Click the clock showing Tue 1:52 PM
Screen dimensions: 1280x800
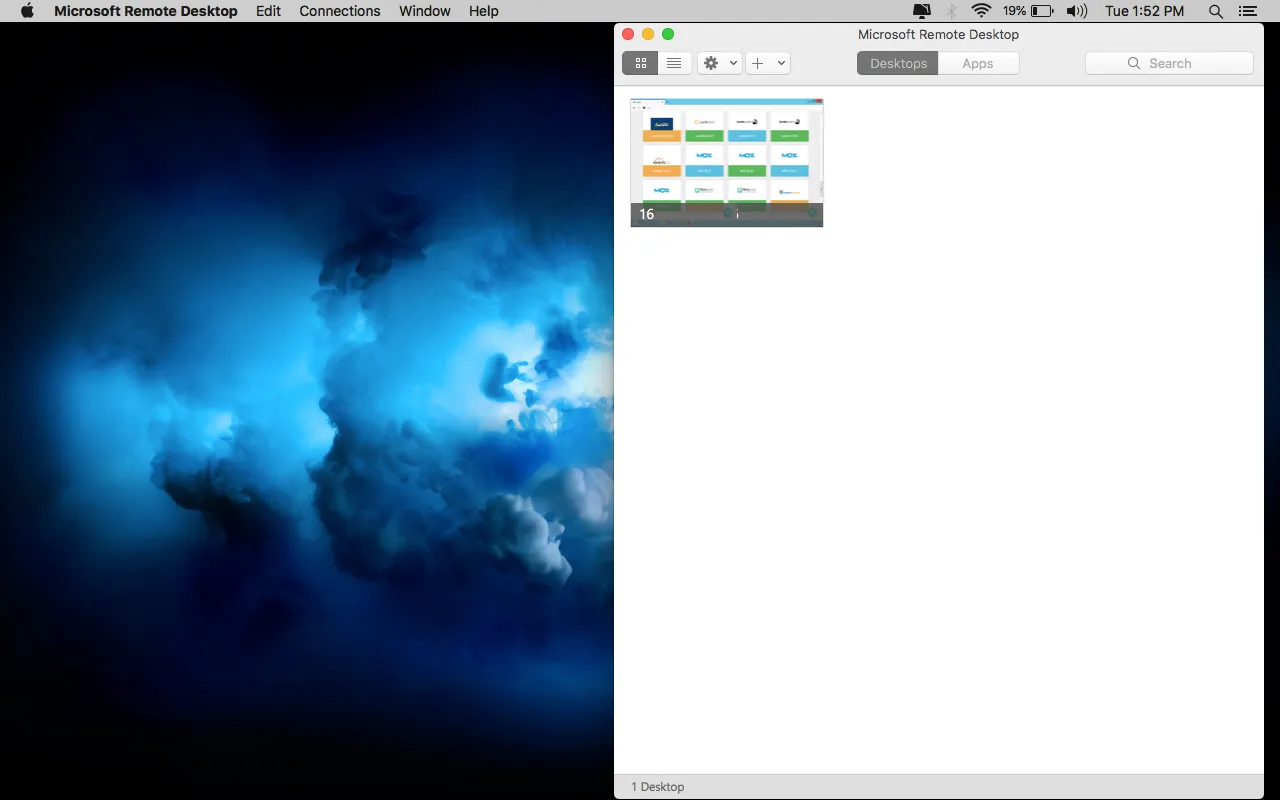click(x=1145, y=11)
